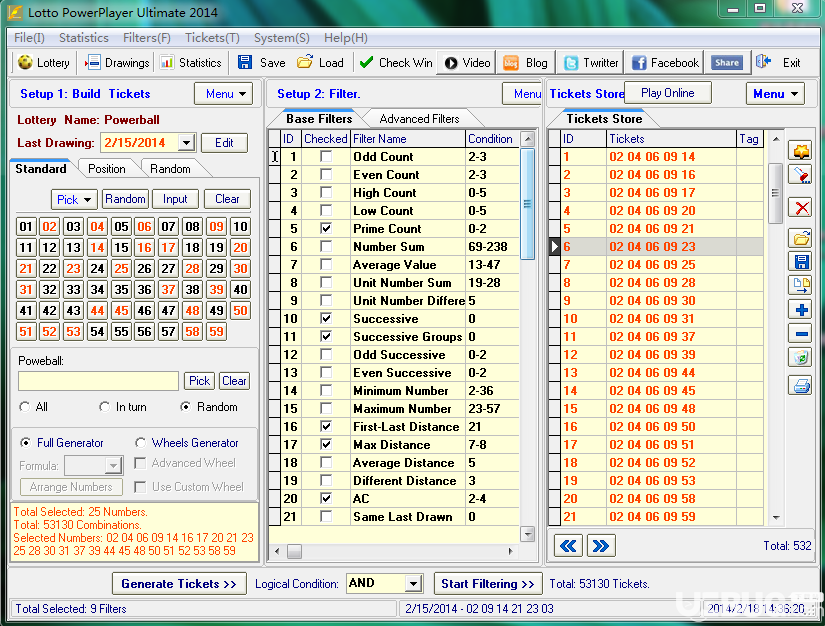
Task: Check the Odd Count filter checkbox
Action: [326, 157]
